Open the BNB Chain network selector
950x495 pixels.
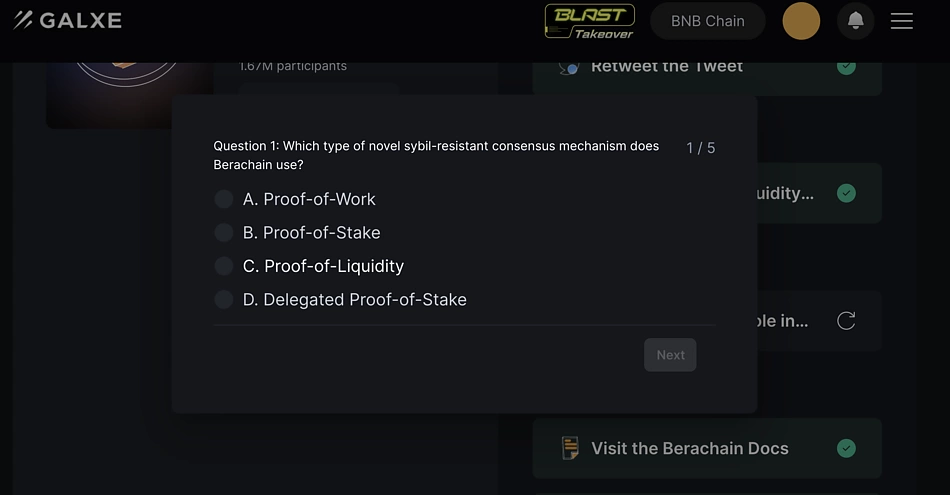click(708, 21)
